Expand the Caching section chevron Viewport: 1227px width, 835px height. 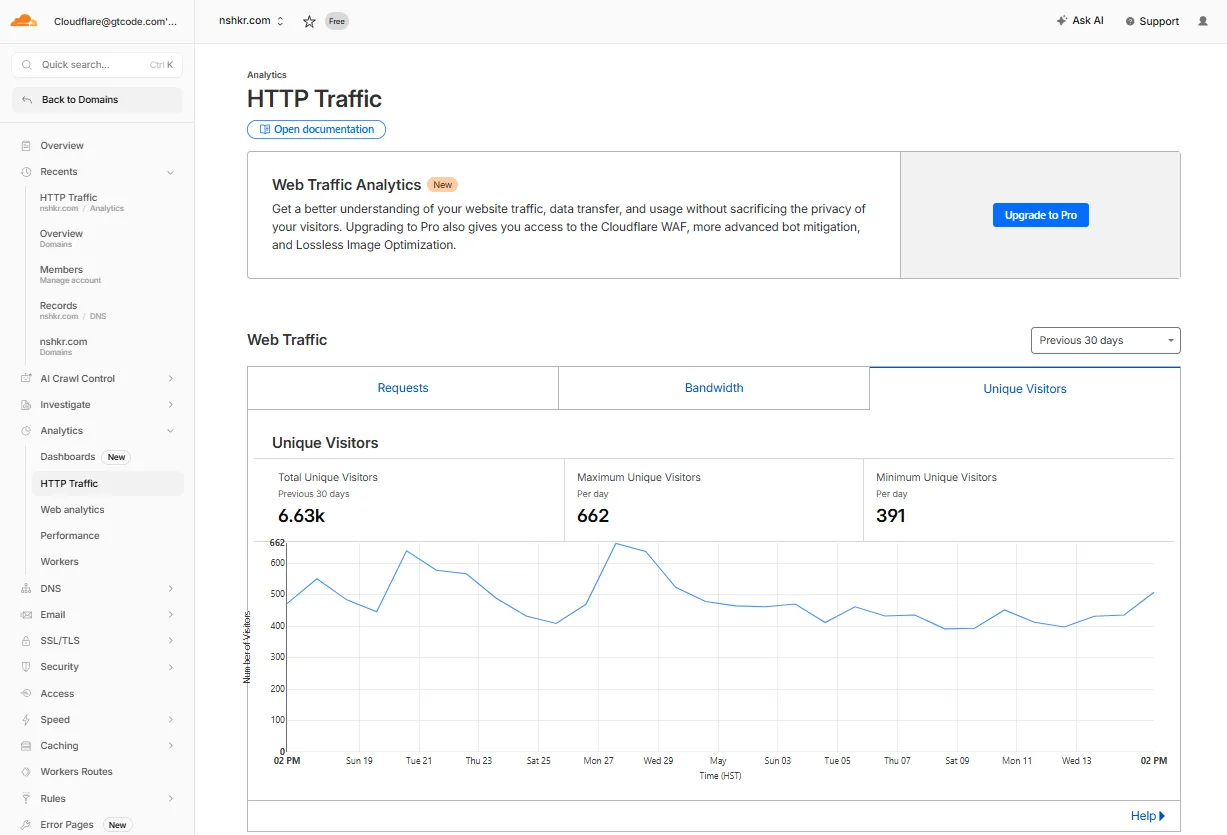coord(171,746)
